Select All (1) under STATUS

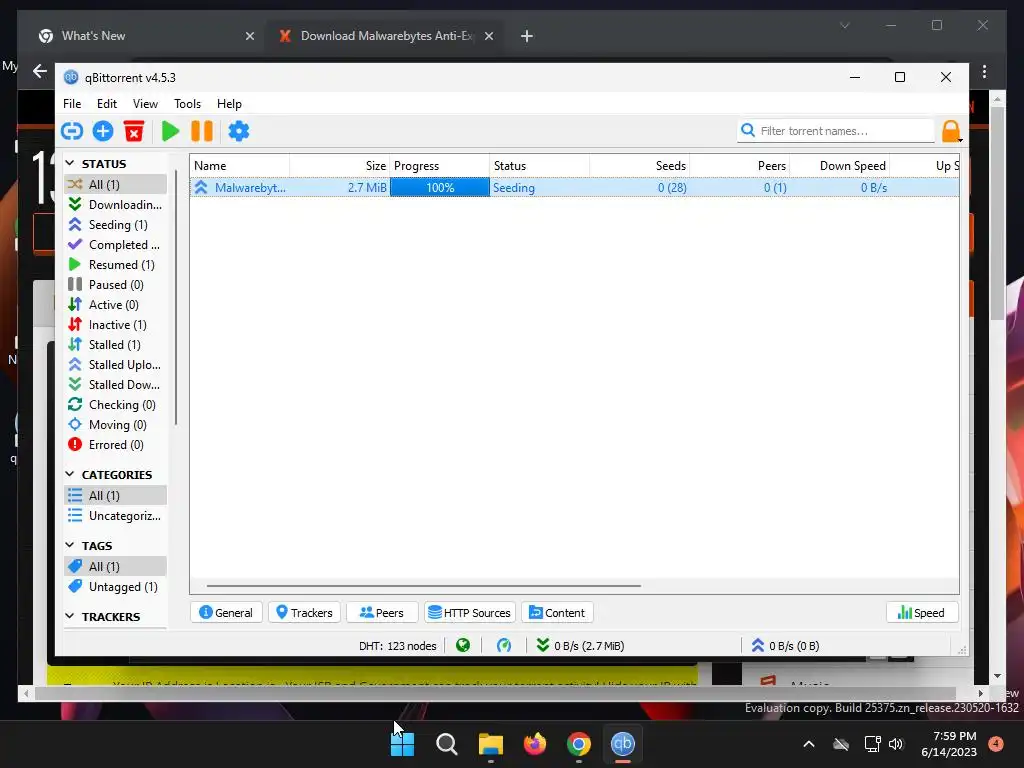[116, 185]
